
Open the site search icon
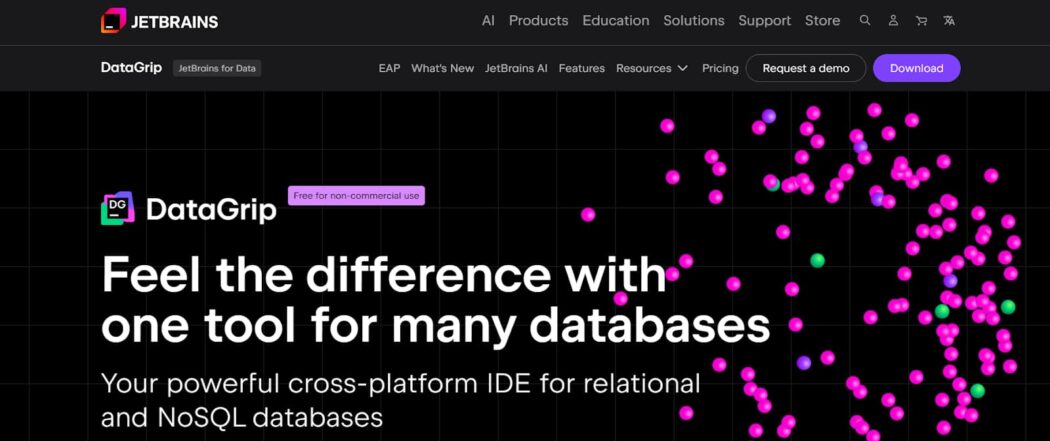865,21
